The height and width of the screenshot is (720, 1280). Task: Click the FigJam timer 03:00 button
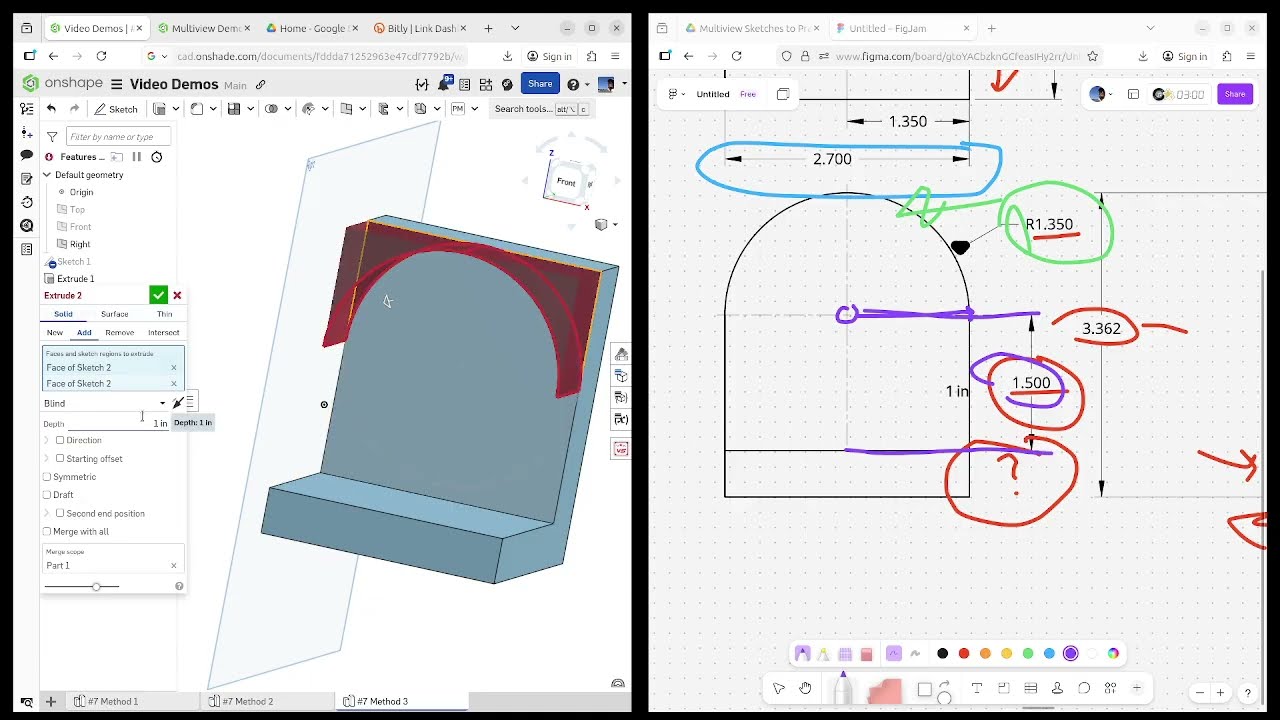click(x=1179, y=94)
